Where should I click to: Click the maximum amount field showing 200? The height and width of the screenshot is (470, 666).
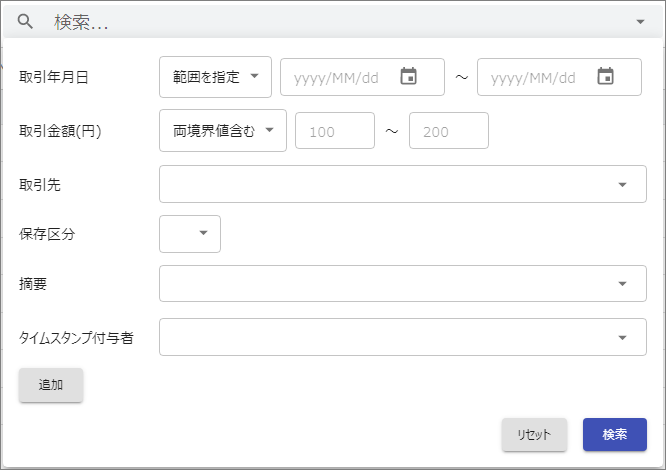coord(449,131)
